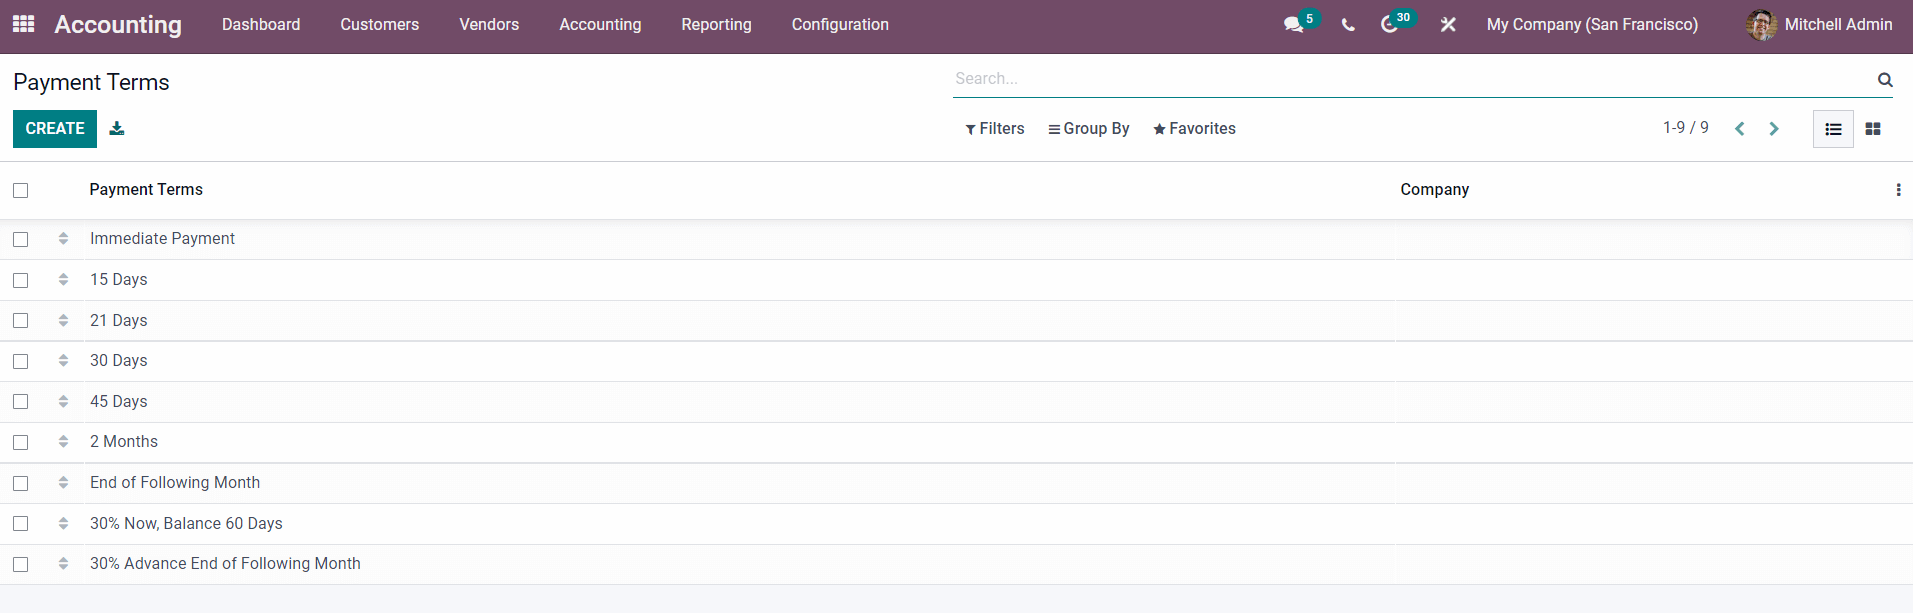Viewport: 1913px width, 613px height.
Task: Go to previous page arrow
Action: 1740,129
